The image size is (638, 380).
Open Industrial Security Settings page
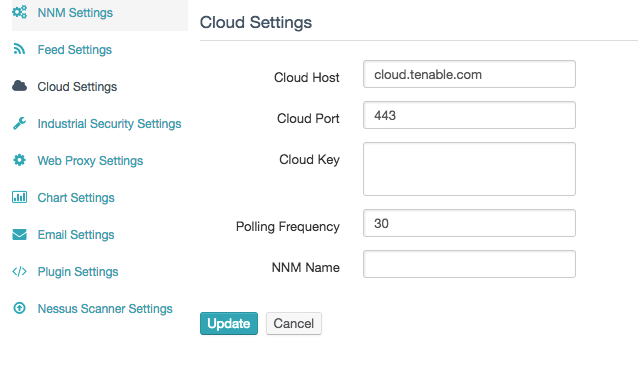click(109, 124)
